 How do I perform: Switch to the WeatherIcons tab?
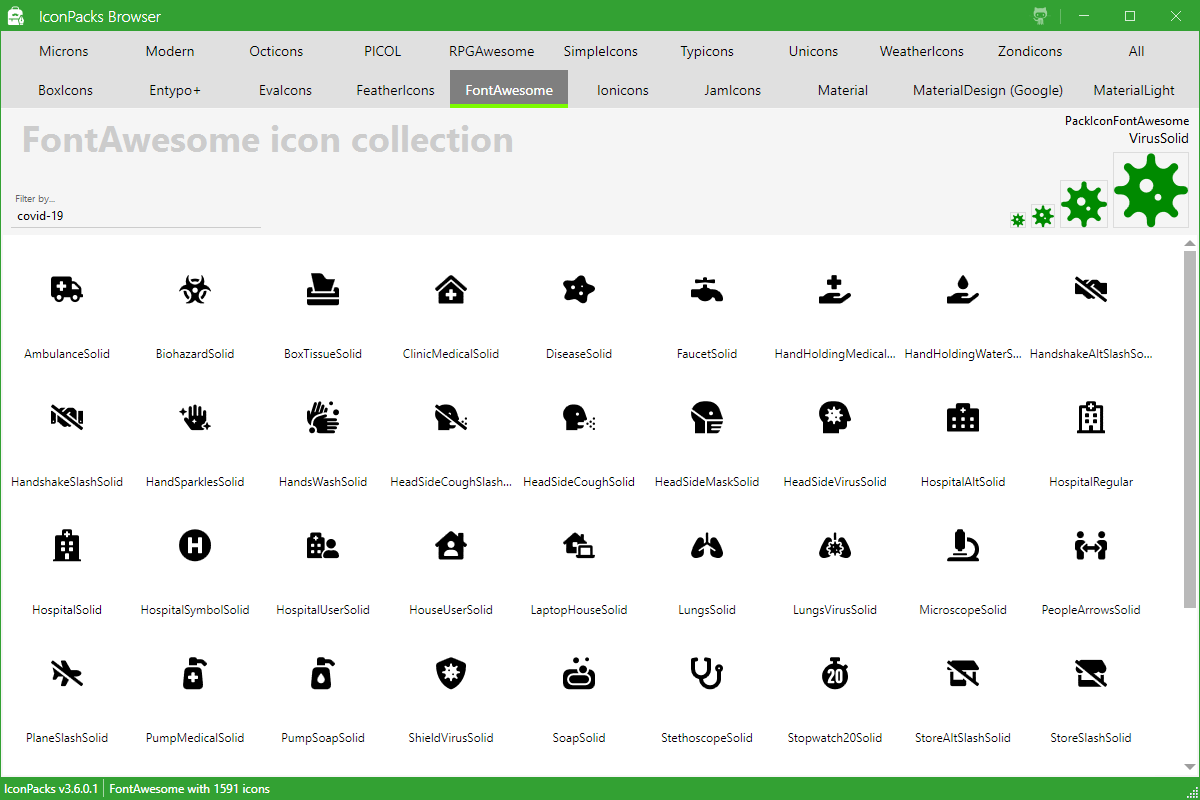pyautogui.click(x=922, y=51)
